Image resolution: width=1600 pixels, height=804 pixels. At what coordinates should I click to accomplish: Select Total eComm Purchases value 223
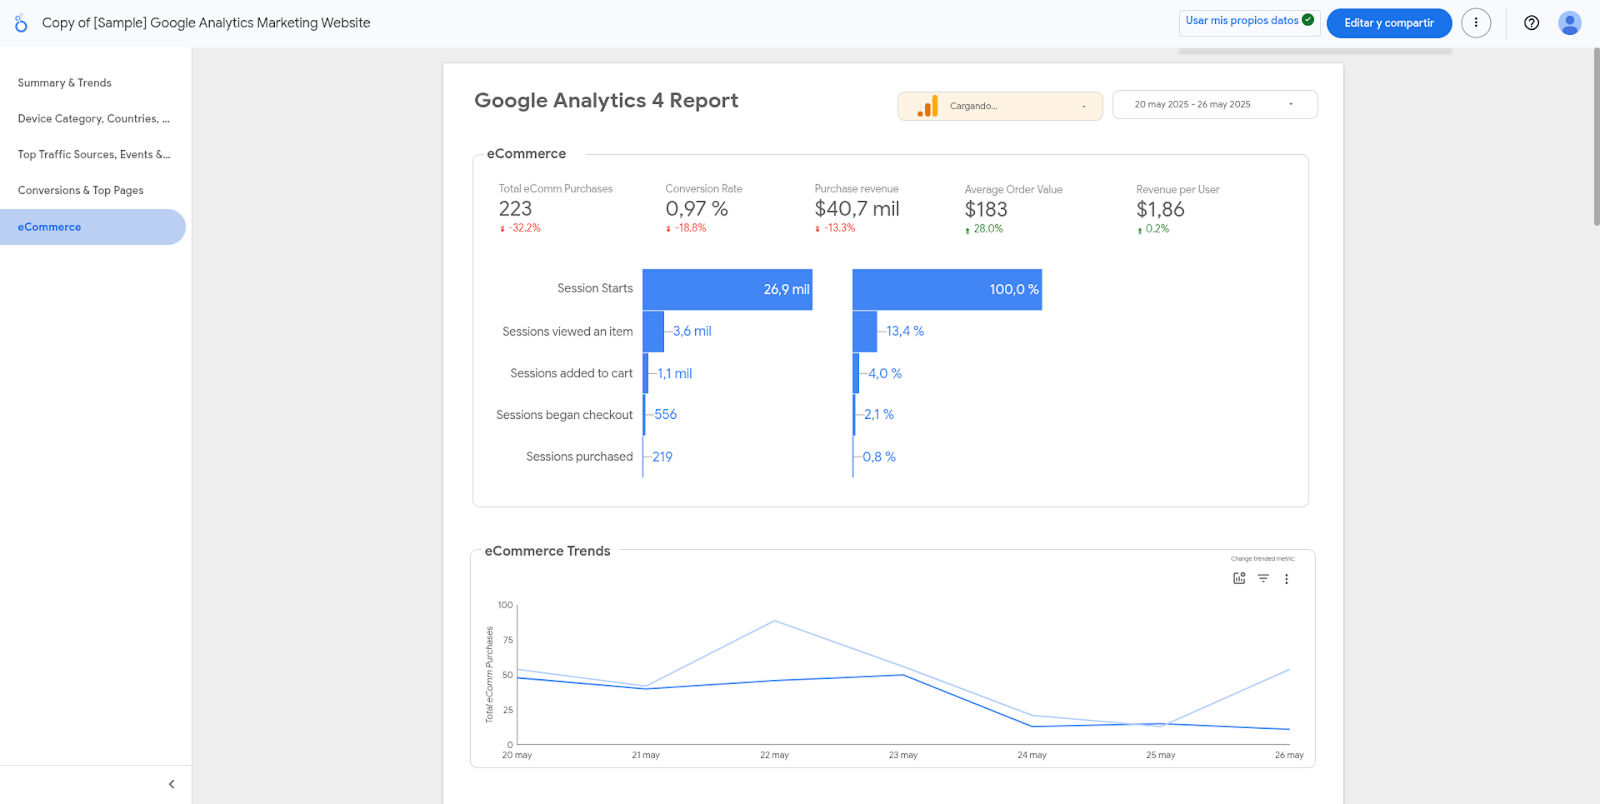[x=516, y=209]
